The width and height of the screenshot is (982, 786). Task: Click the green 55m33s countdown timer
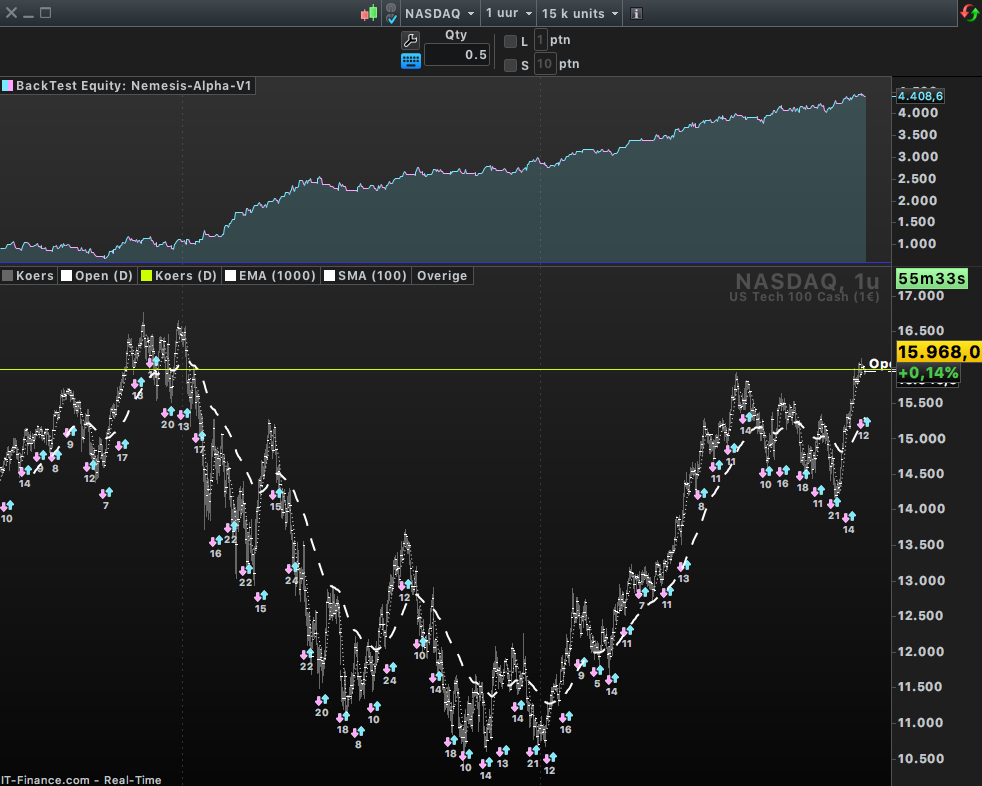click(932, 278)
